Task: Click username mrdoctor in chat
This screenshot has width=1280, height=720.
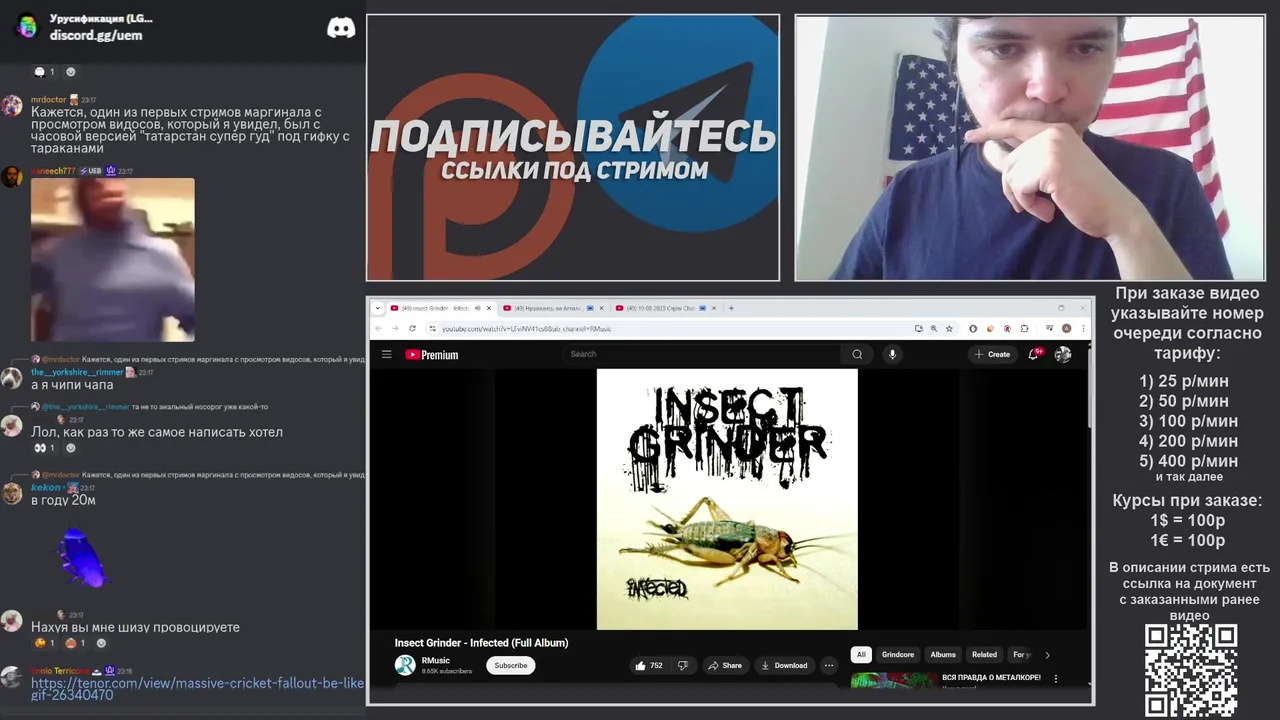Action: tap(48, 100)
